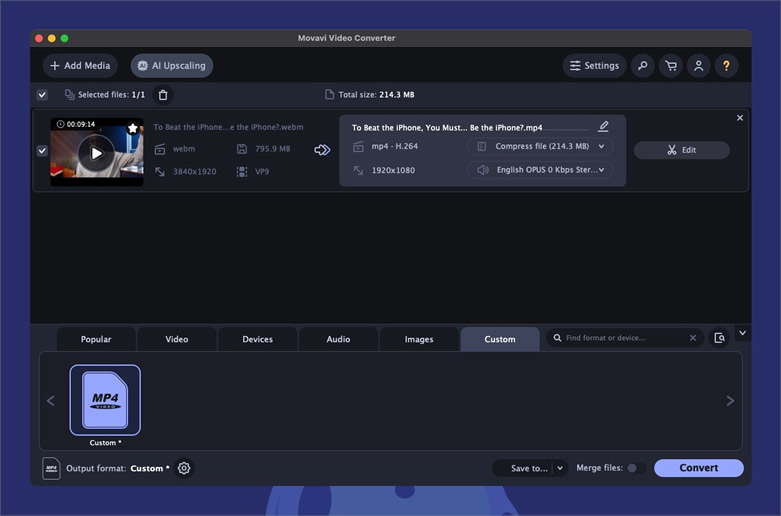Click the VP9 codec label
781x516 pixels.
(262, 172)
